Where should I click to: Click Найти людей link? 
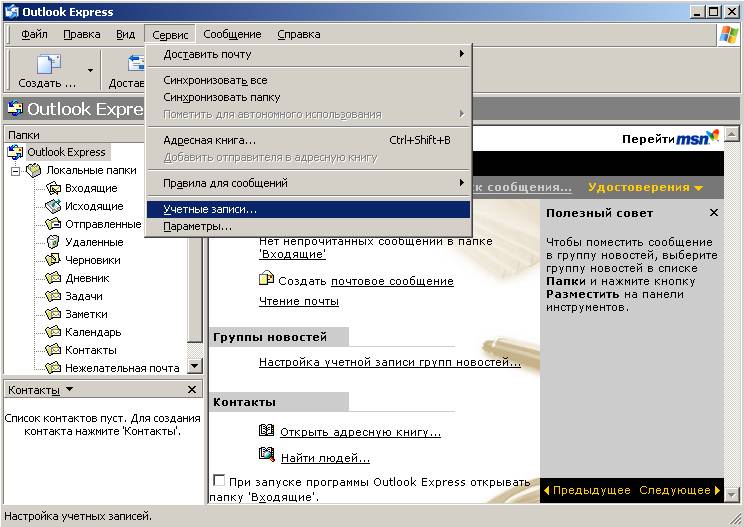click(325, 458)
